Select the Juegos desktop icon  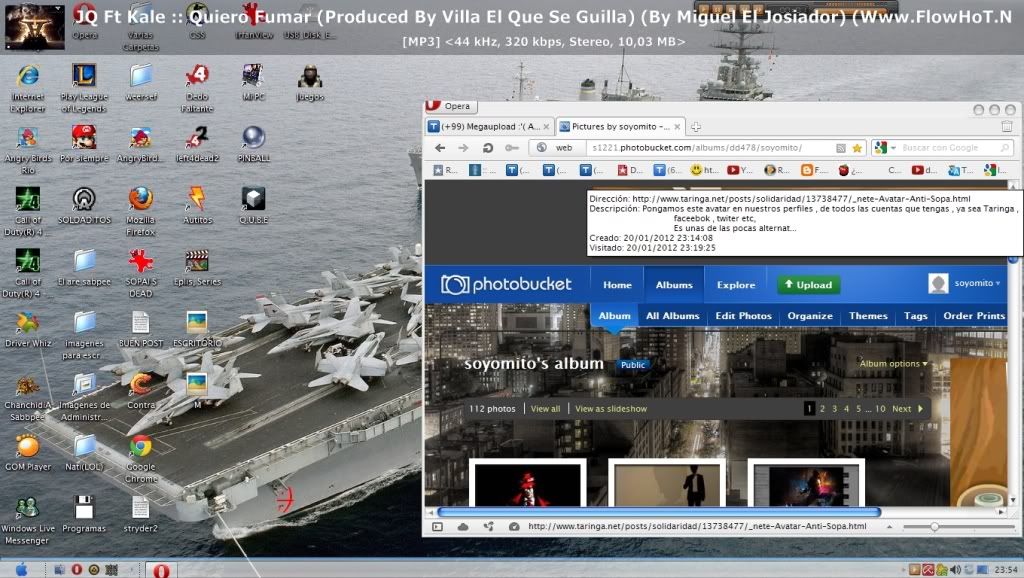[x=310, y=82]
